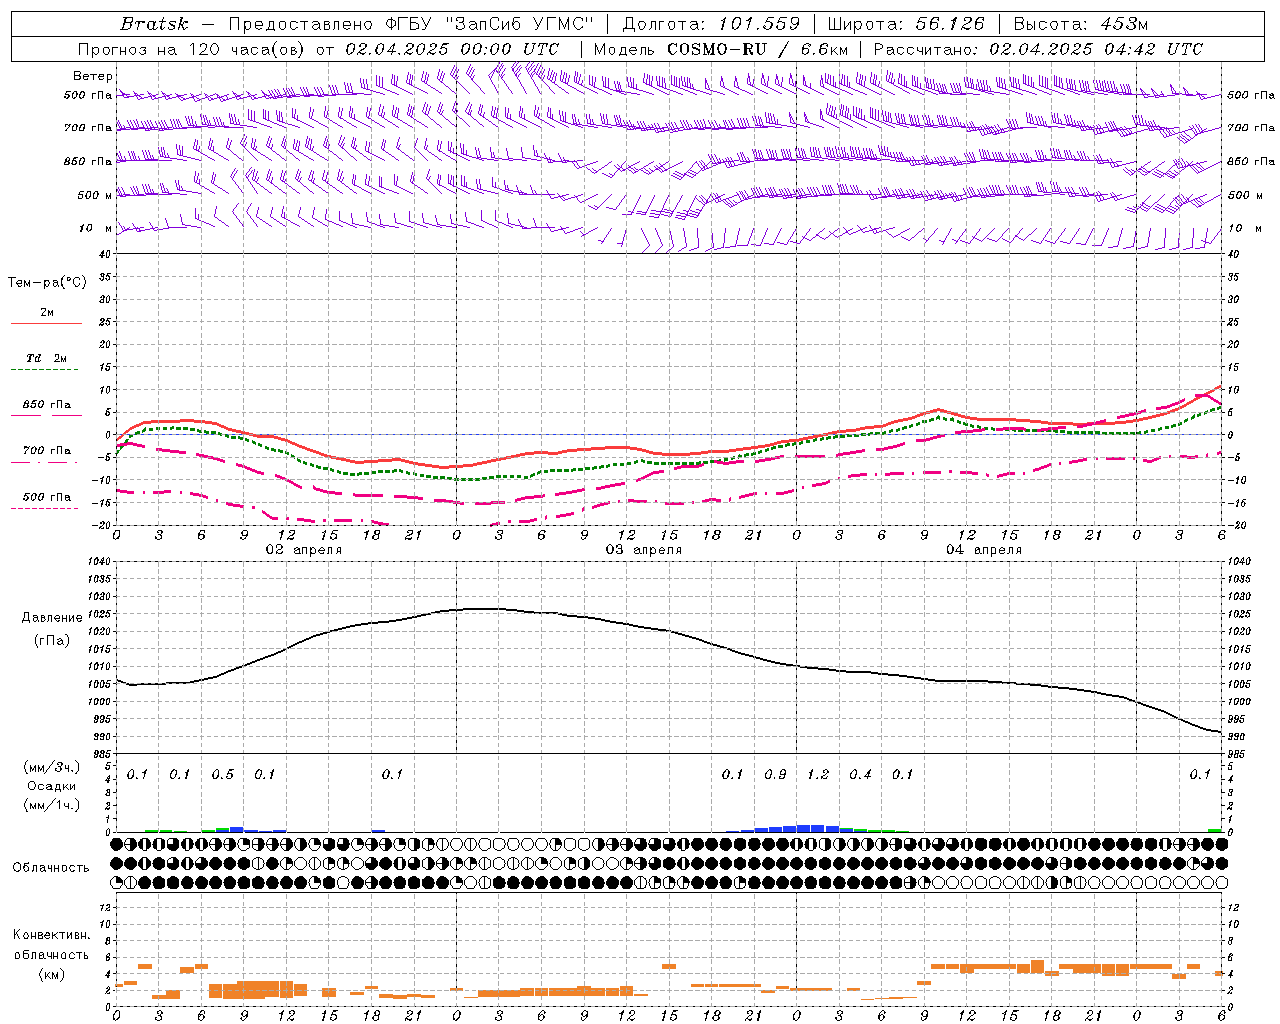1280x1024 pixels.
Task: Select the Долгота: 101.559 value
Action: point(711,24)
